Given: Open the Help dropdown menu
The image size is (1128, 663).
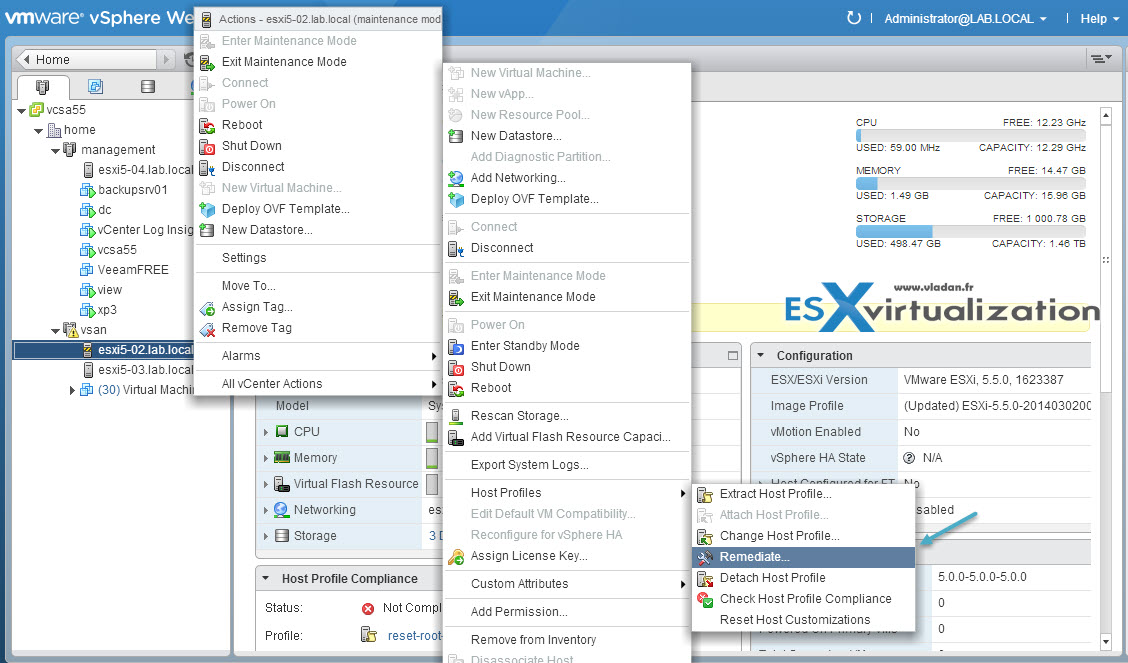Looking at the screenshot, I should (1100, 19).
